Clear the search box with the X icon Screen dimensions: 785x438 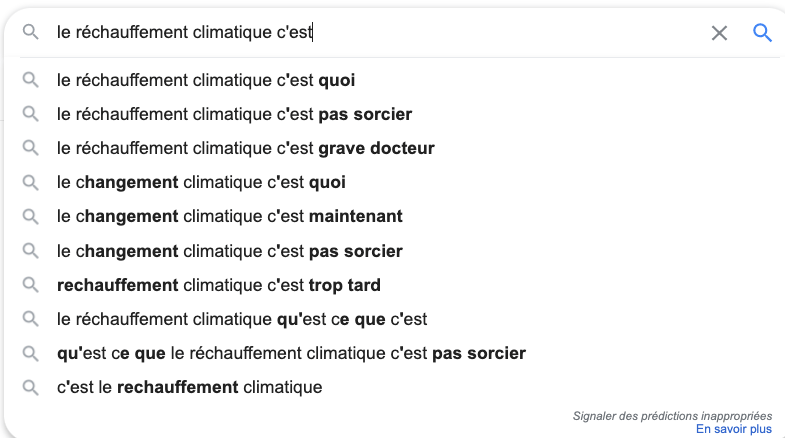(719, 33)
